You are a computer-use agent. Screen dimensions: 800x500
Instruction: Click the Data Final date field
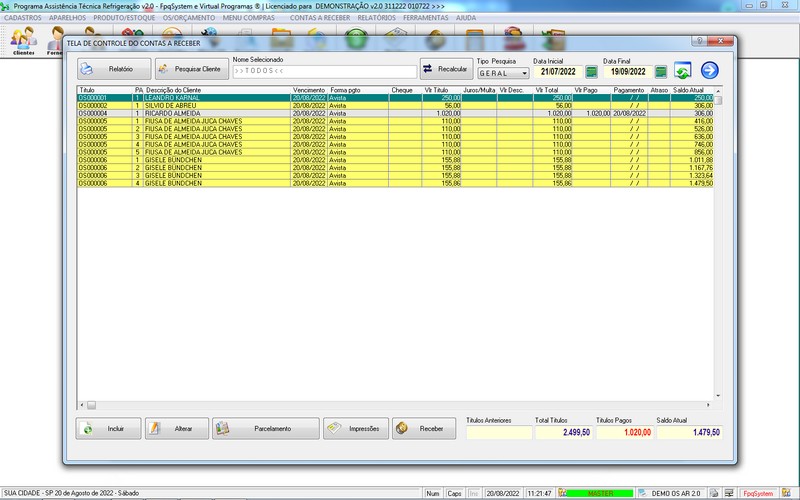tap(628, 72)
